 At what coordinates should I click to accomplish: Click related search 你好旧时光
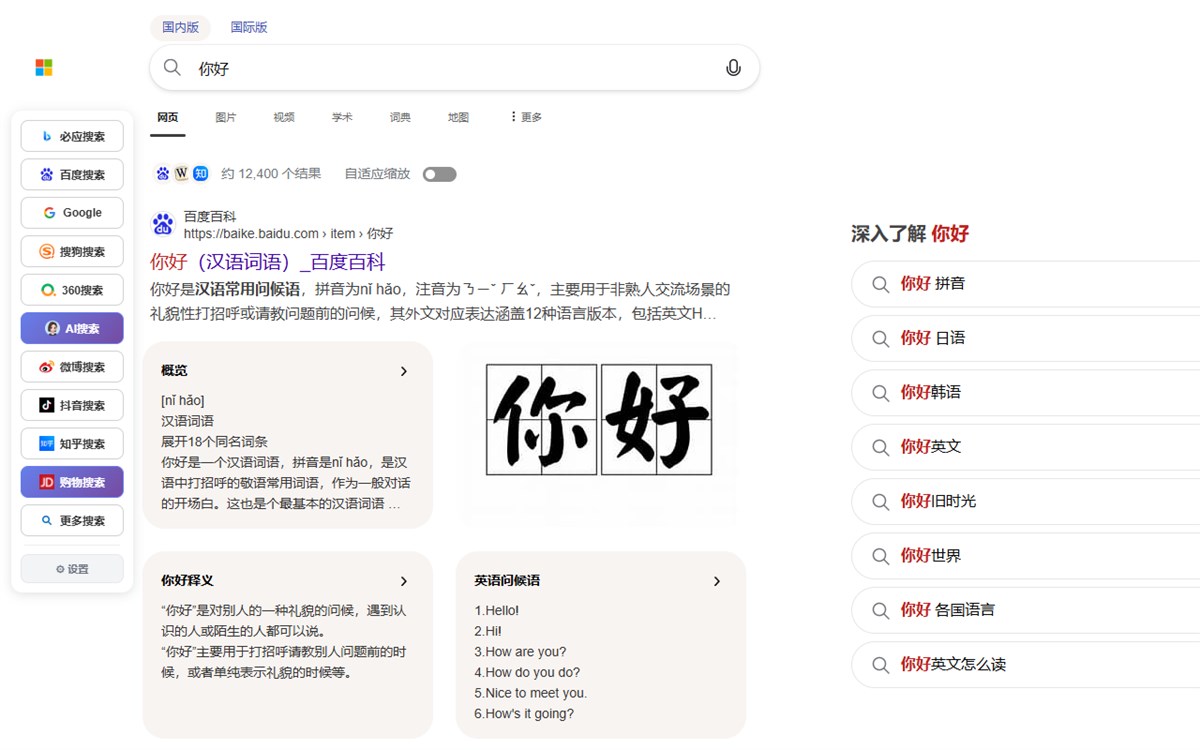[1026, 501]
